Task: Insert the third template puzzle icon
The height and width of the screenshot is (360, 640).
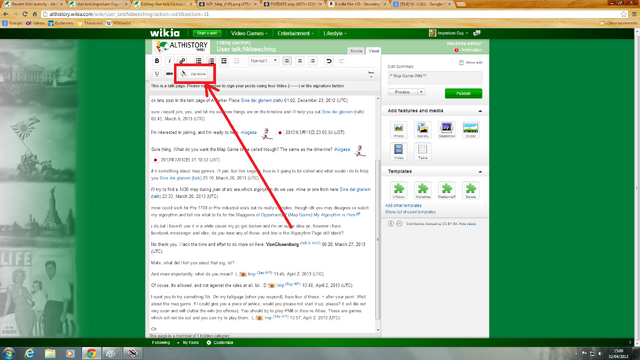Action: (447, 191)
